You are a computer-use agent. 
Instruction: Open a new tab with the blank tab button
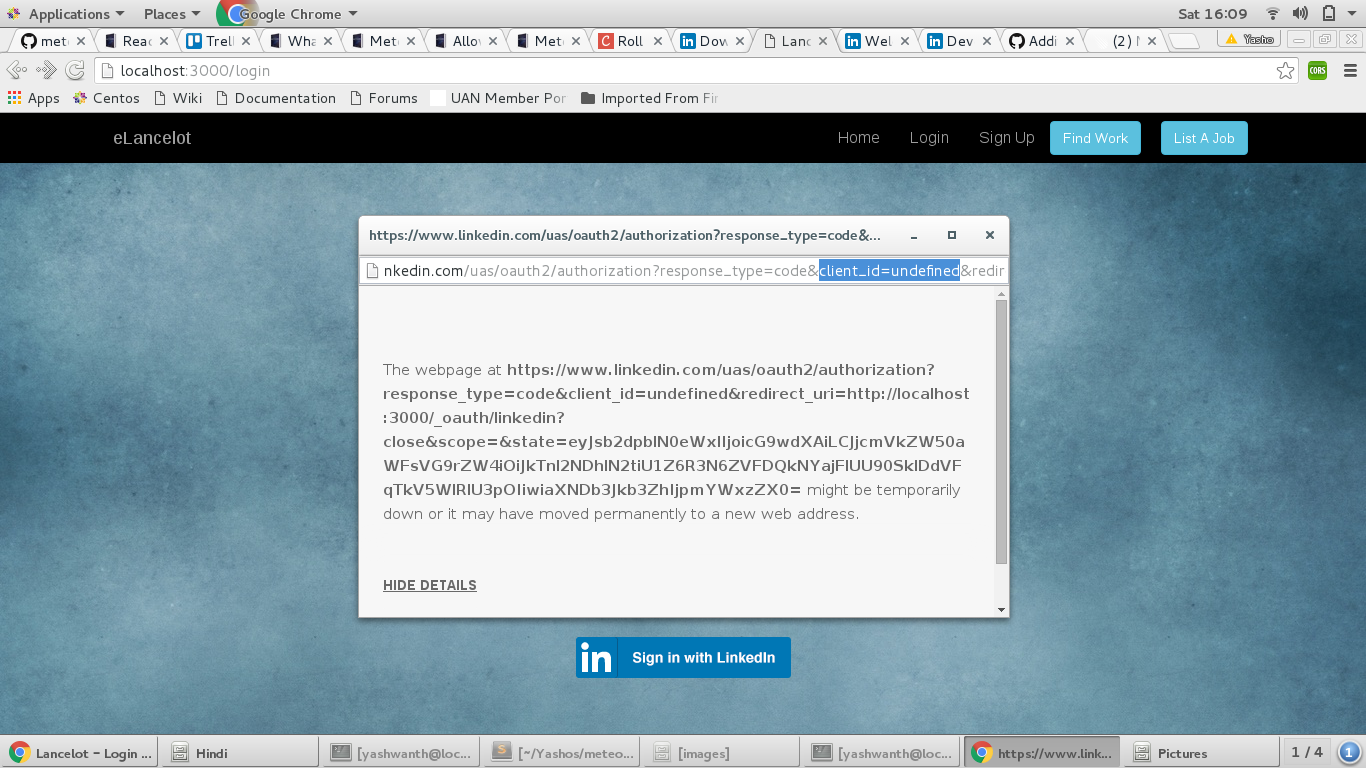click(x=1184, y=41)
